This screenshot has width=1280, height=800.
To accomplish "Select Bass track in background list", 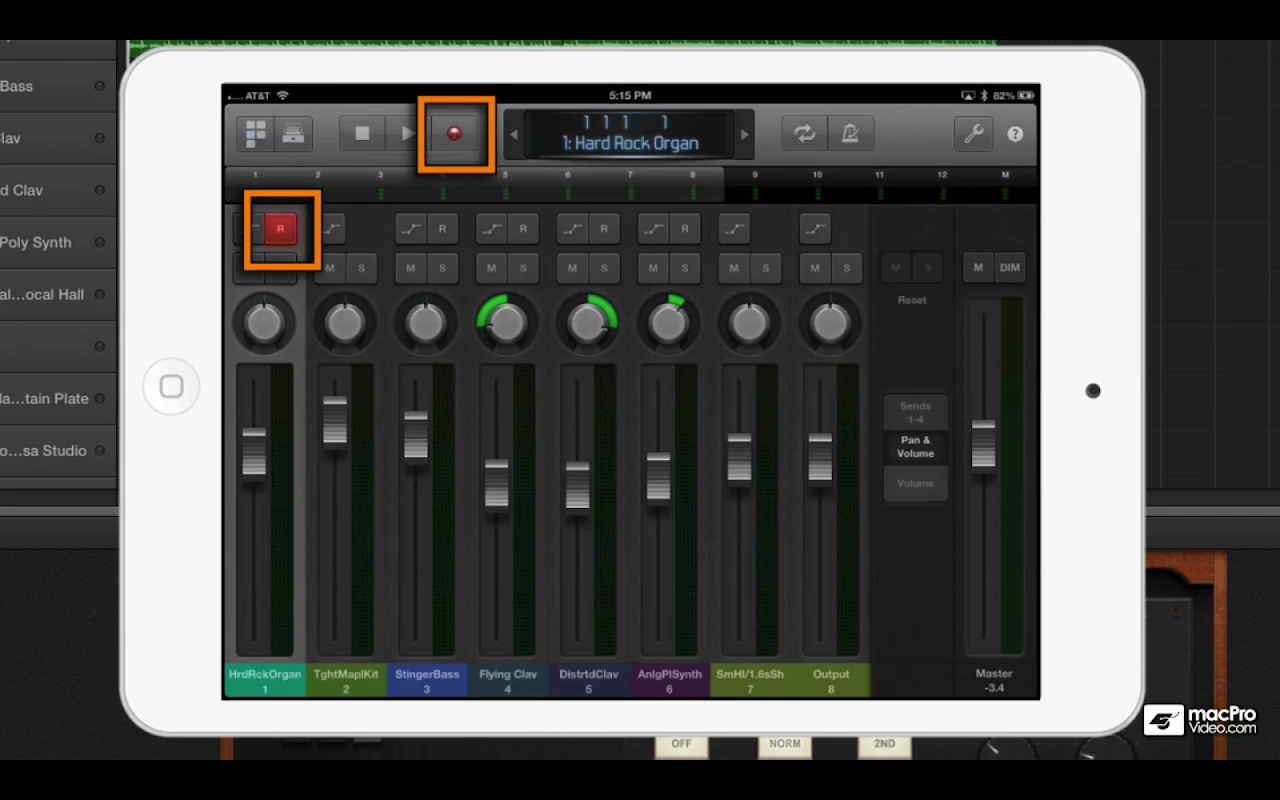I will [57, 86].
